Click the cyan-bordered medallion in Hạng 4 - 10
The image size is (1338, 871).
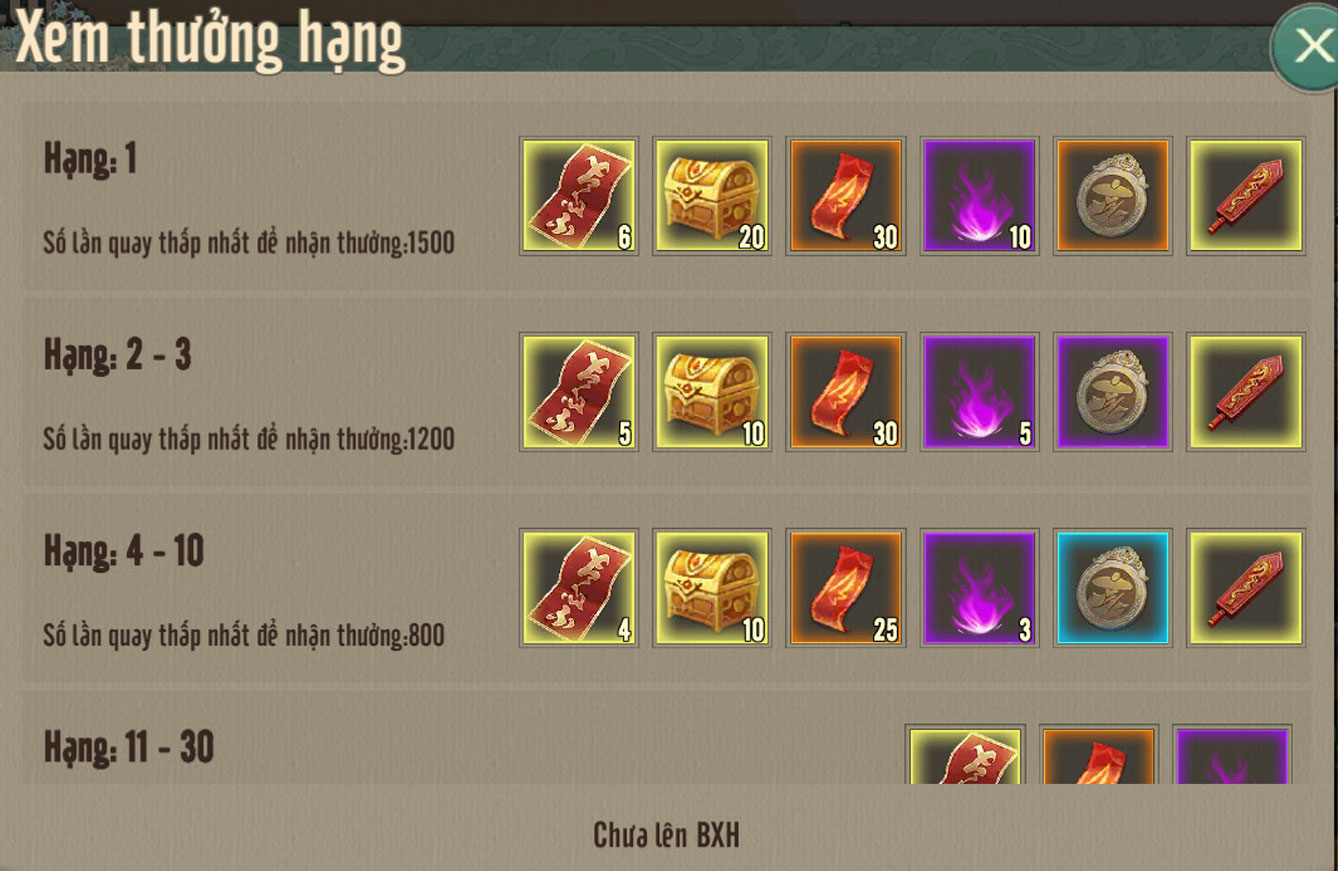pyautogui.click(x=1113, y=588)
